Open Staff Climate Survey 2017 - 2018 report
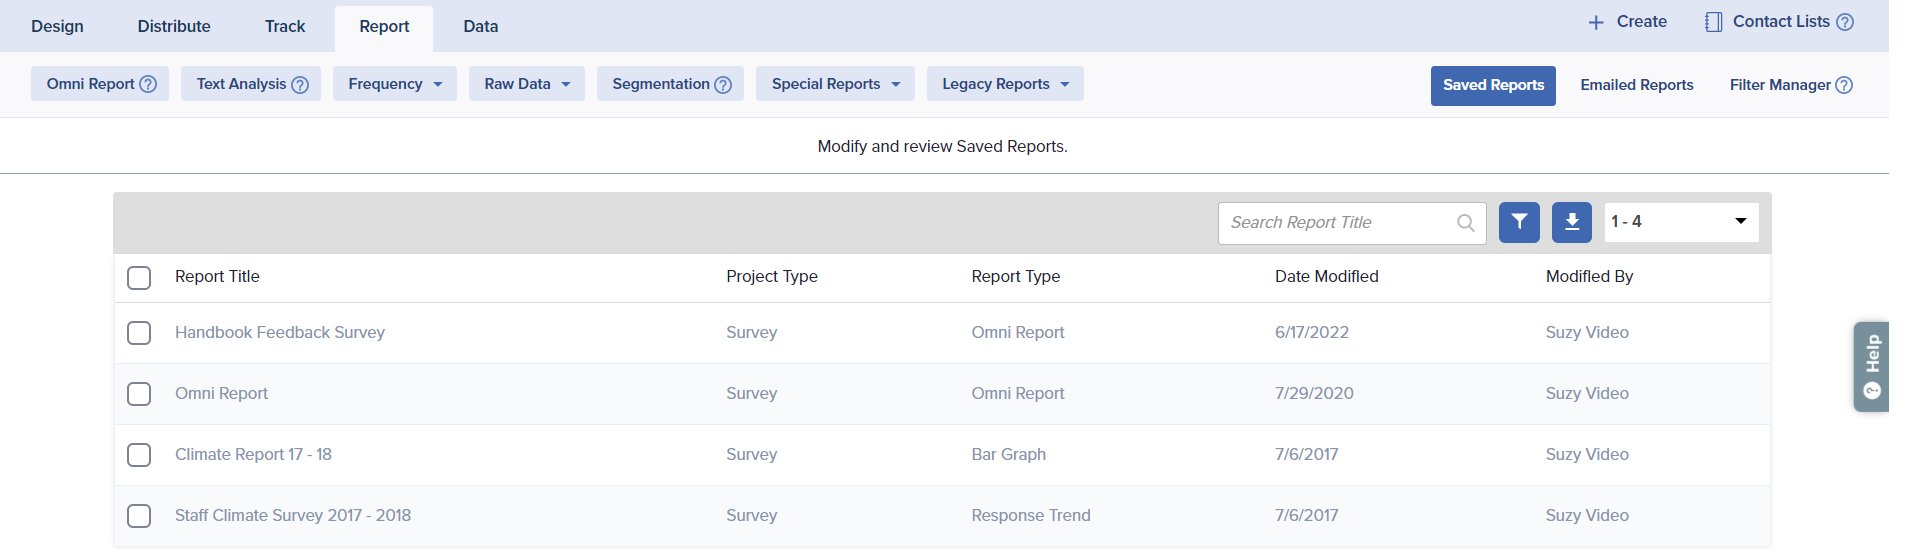 (293, 515)
